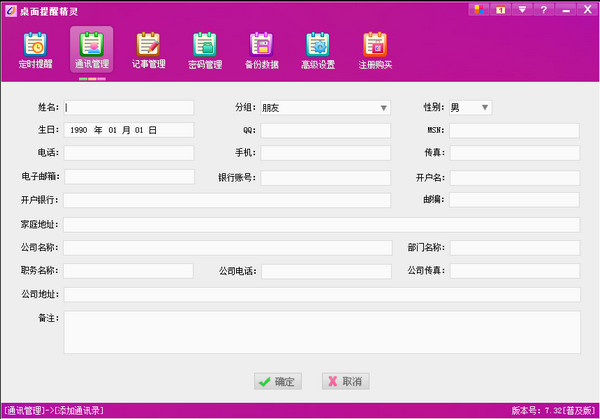Open the 记事管理 notes module
This screenshot has width=600, height=419.
pos(148,50)
